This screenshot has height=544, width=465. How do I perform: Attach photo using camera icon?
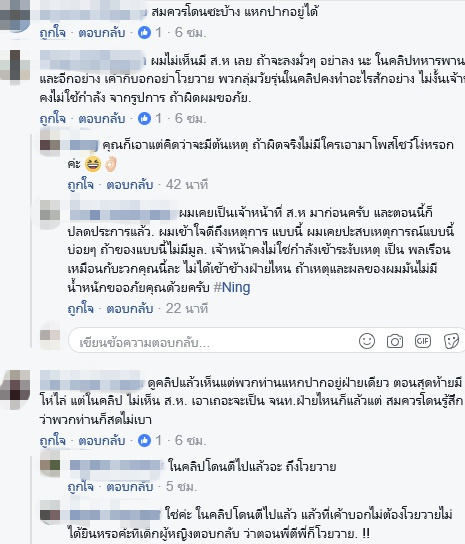pyautogui.click(x=395, y=341)
